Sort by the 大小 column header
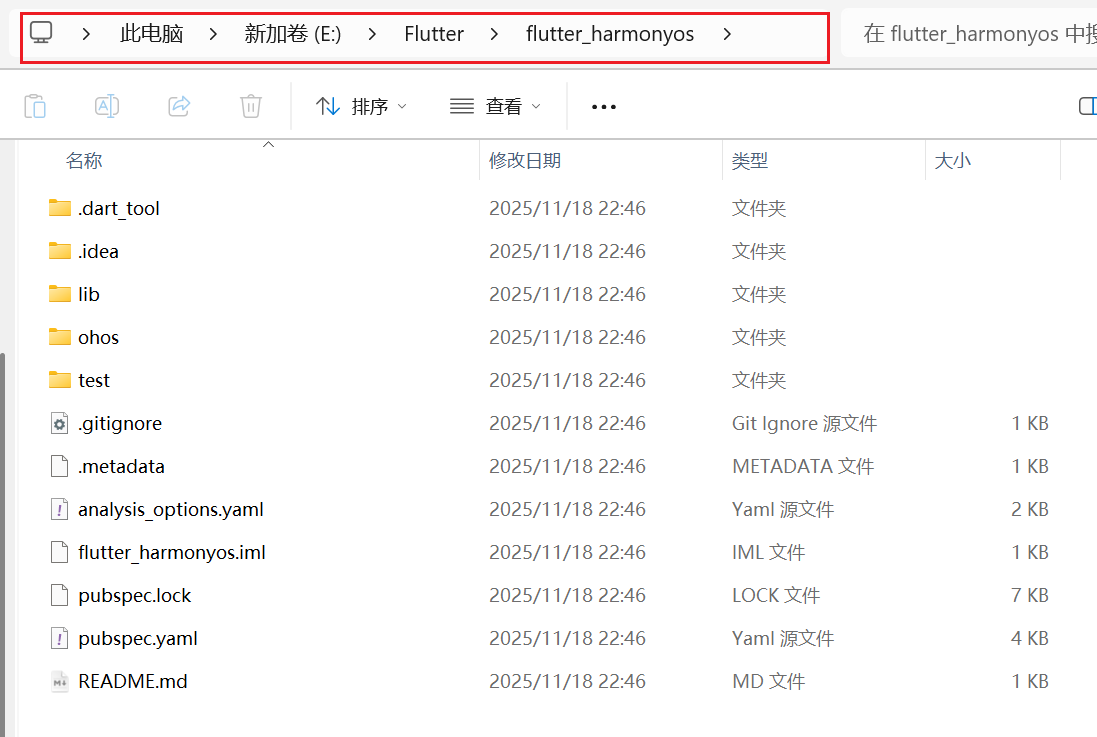This screenshot has width=1097, height=737. 952,161
